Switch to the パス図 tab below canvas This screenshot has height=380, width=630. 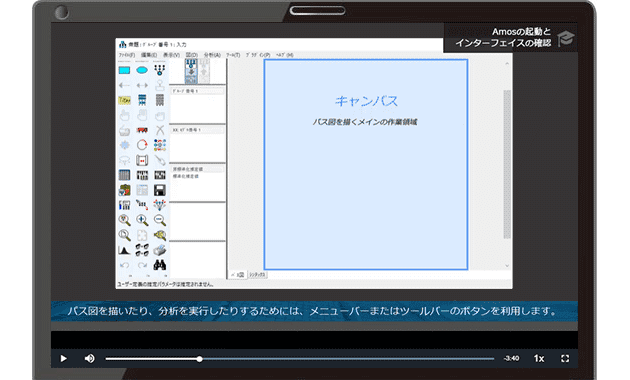click(x=237, y=275)
